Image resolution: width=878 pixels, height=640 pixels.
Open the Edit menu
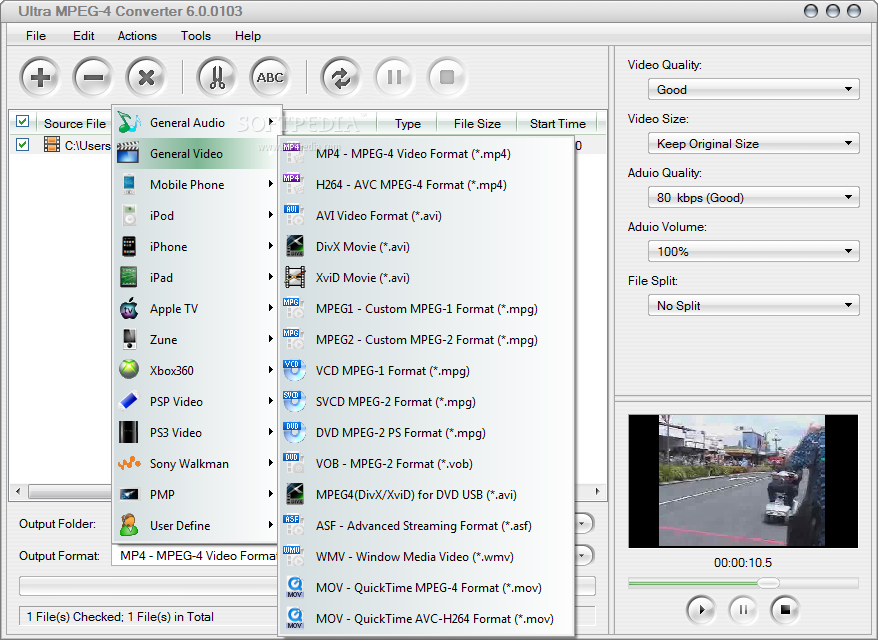83,36
